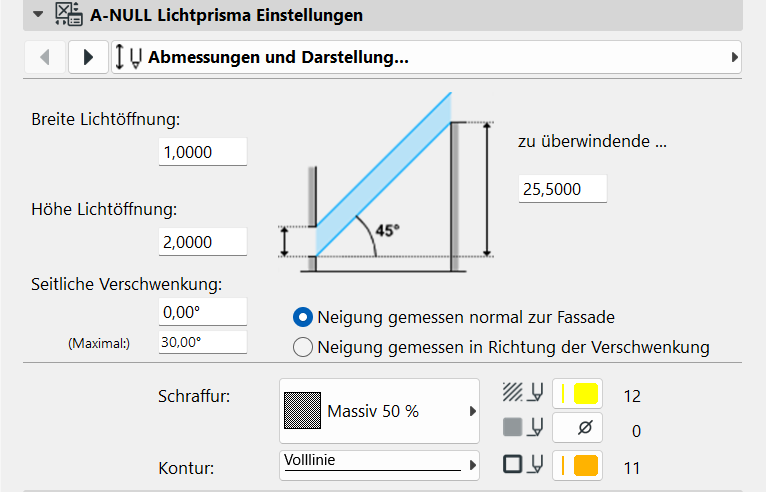Click the Höhe Lichtöffnung value field
Viewport: 766px width, 492px height.
(x=202, y=241)
